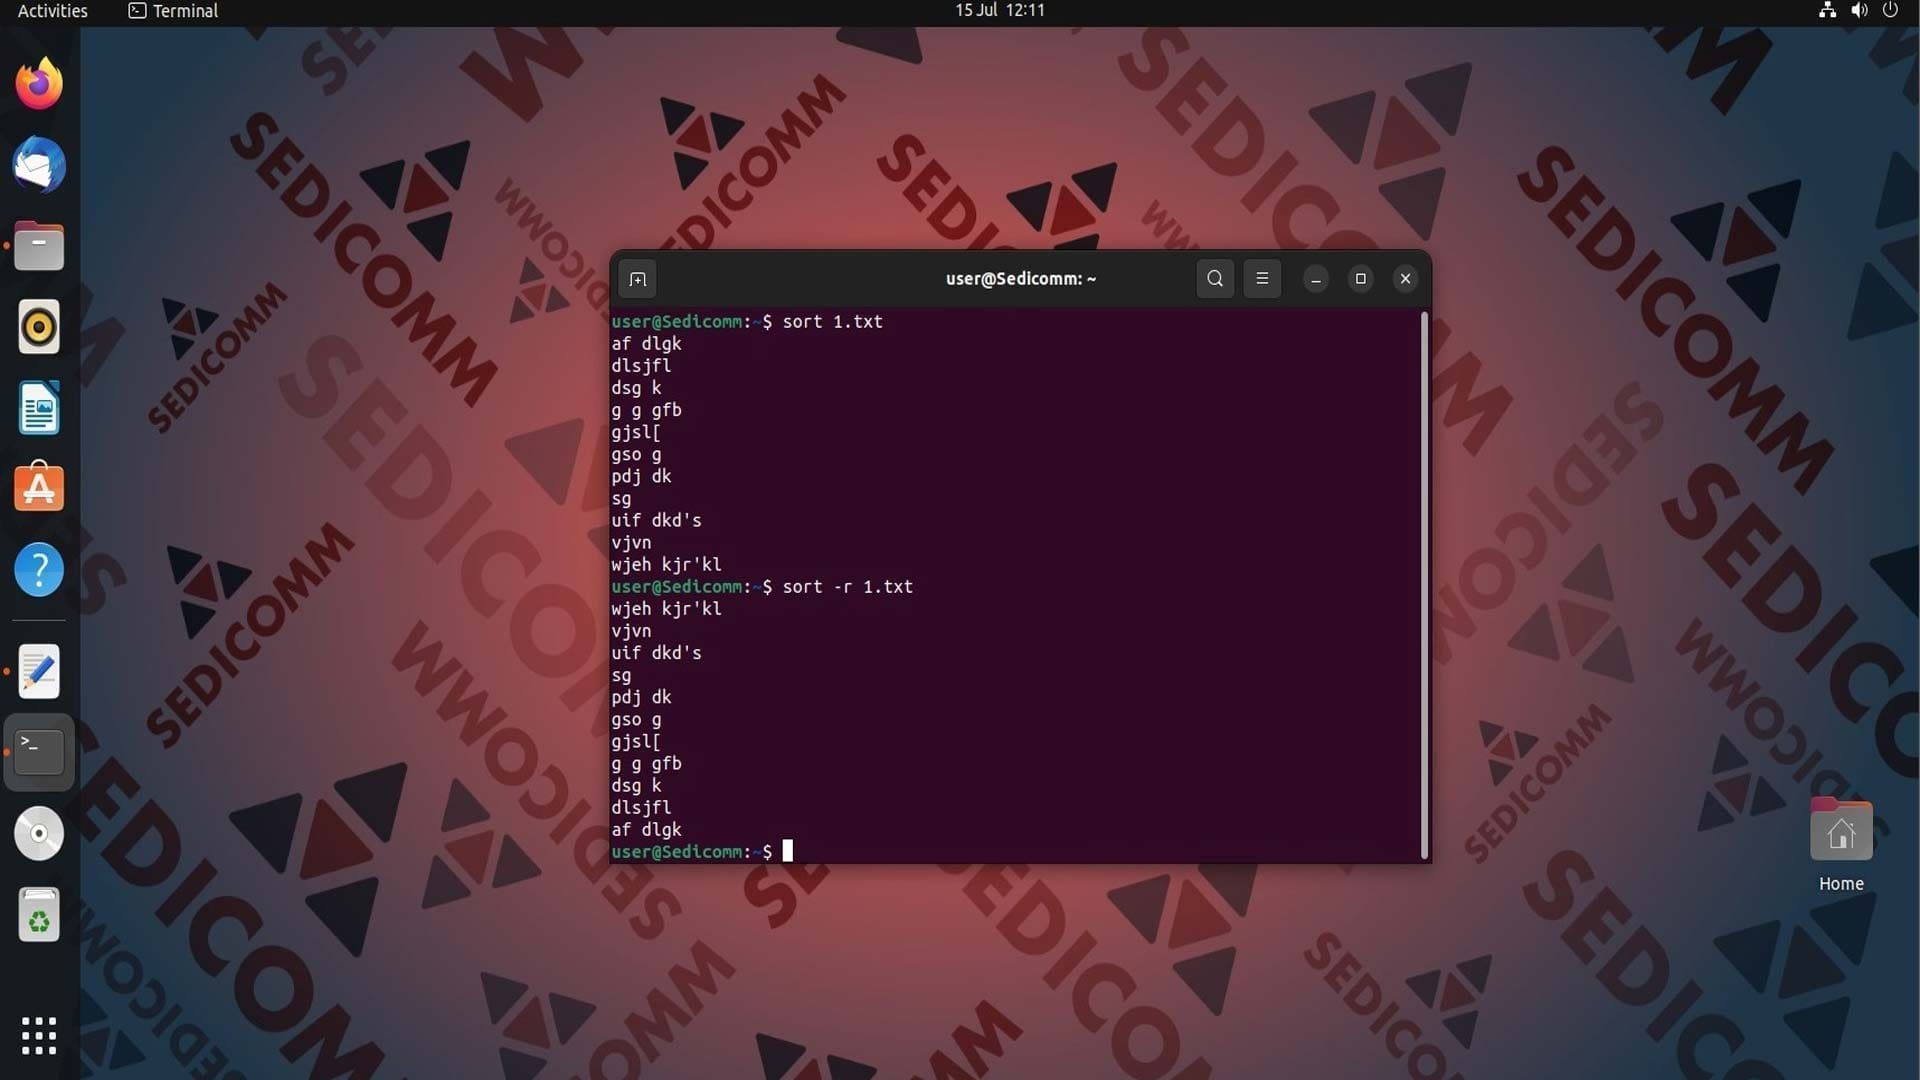Image resolution: width=1920 pixels, height=1080 pixels.
Task: Click the first 'wjeh kjr'kl' output line
Action: click(x=667, y=565)
